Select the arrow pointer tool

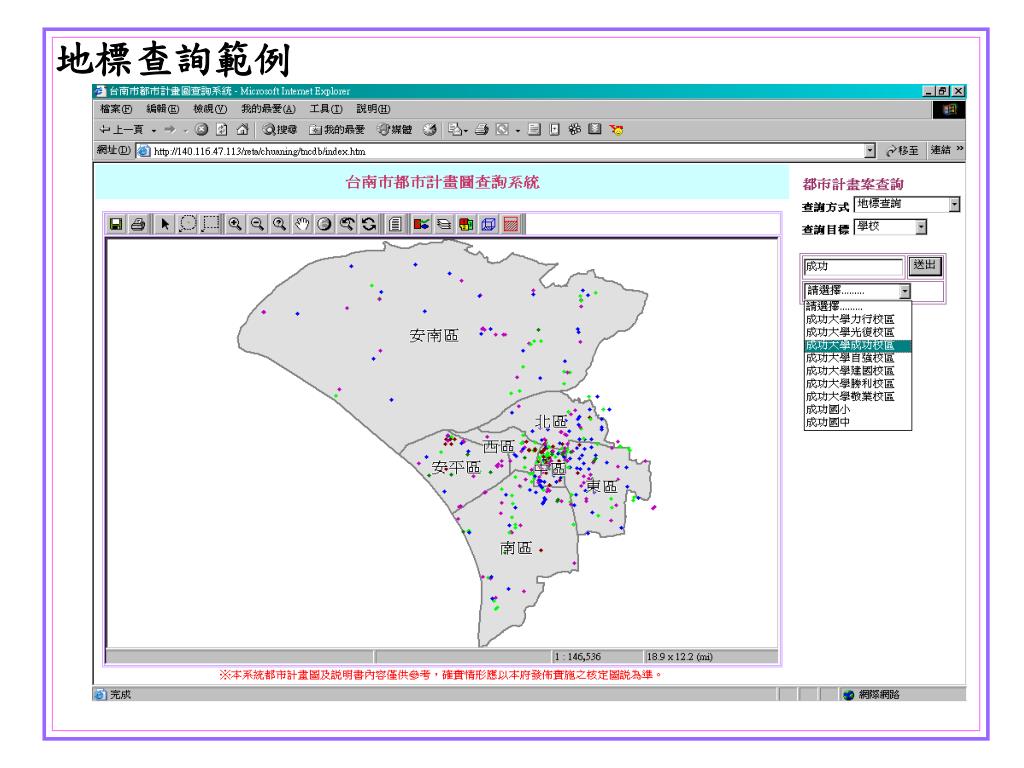coord(165,225)
